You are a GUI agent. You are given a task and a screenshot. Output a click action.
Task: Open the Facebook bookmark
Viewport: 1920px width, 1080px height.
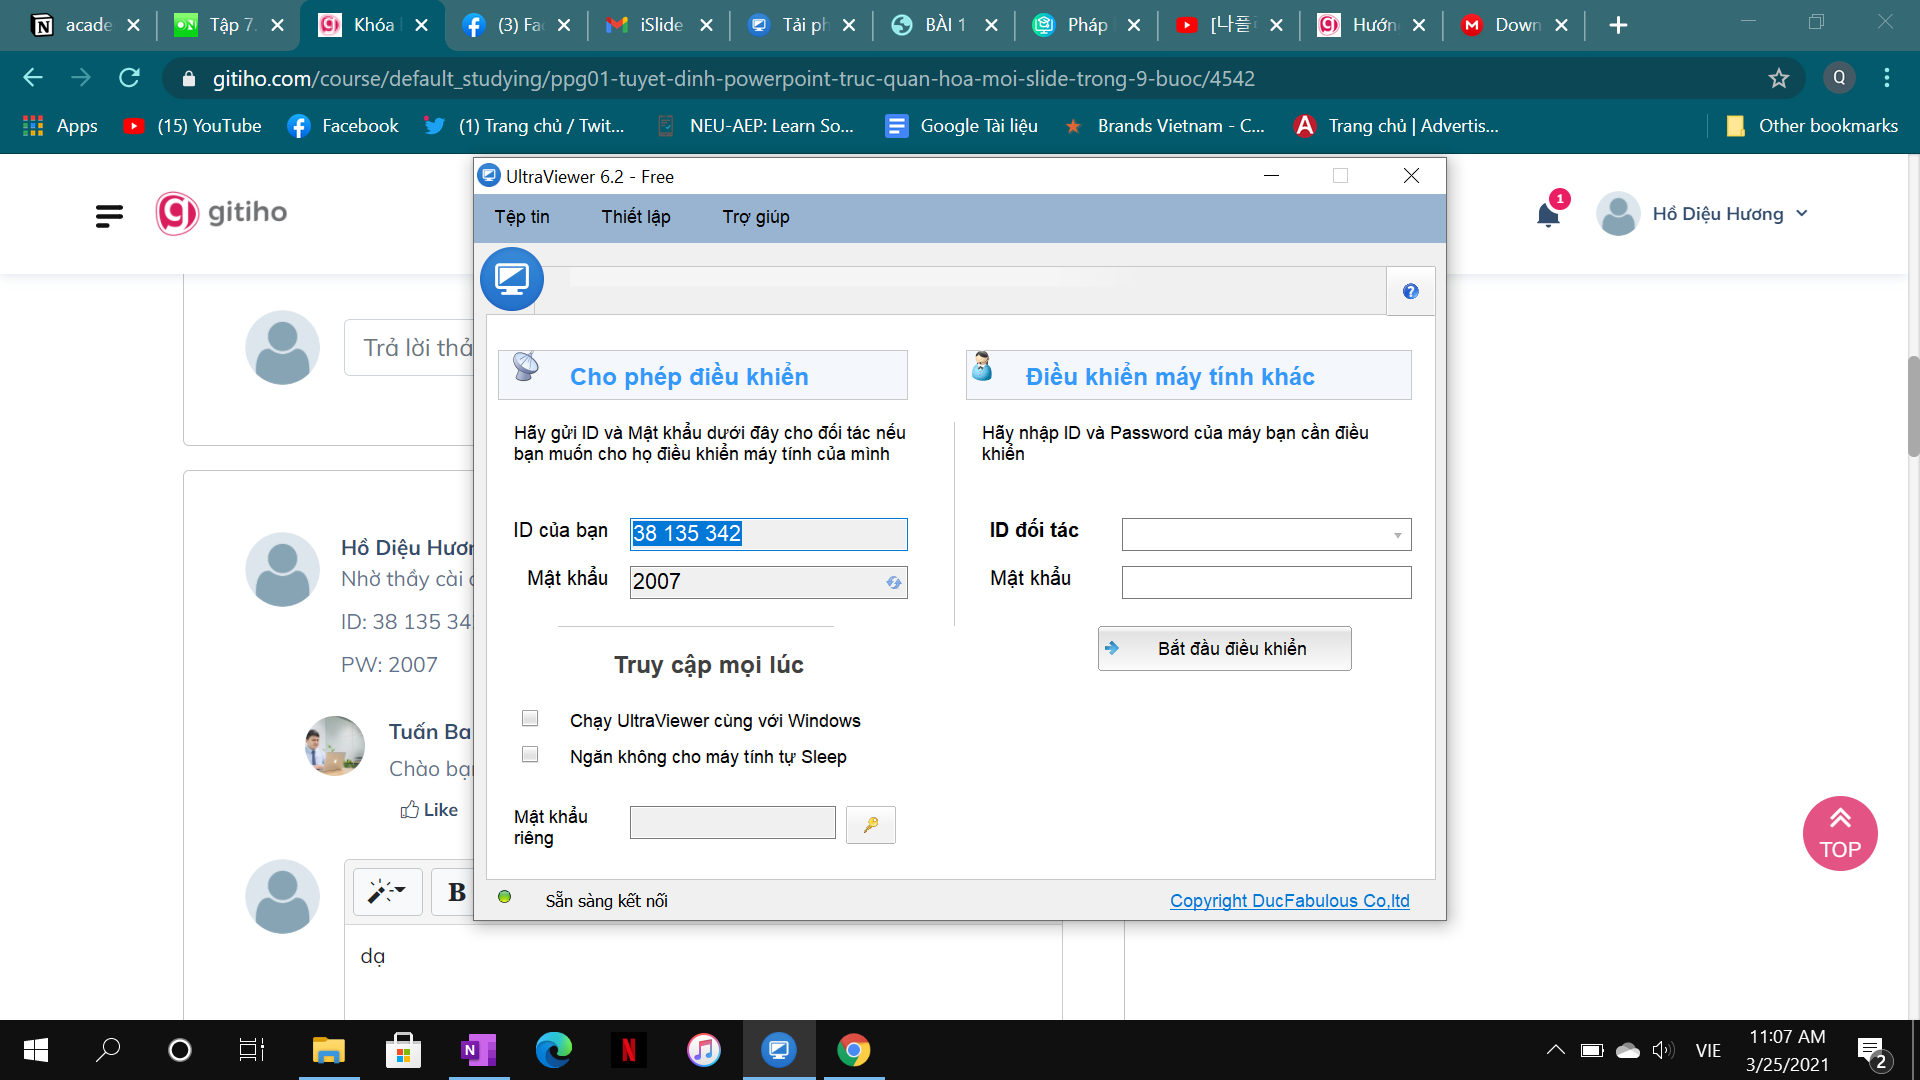[343, 126]
